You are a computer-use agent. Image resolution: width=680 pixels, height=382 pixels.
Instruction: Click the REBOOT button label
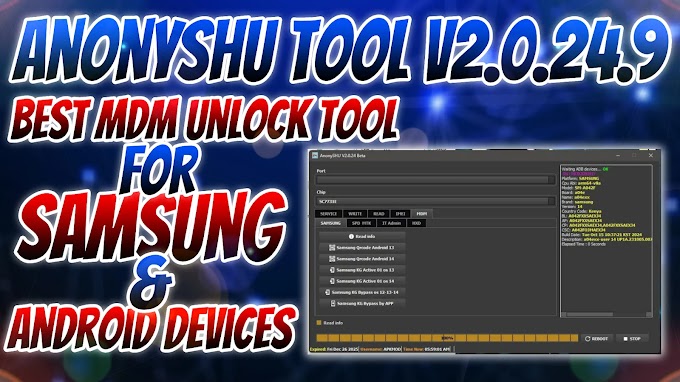point(600,339)
